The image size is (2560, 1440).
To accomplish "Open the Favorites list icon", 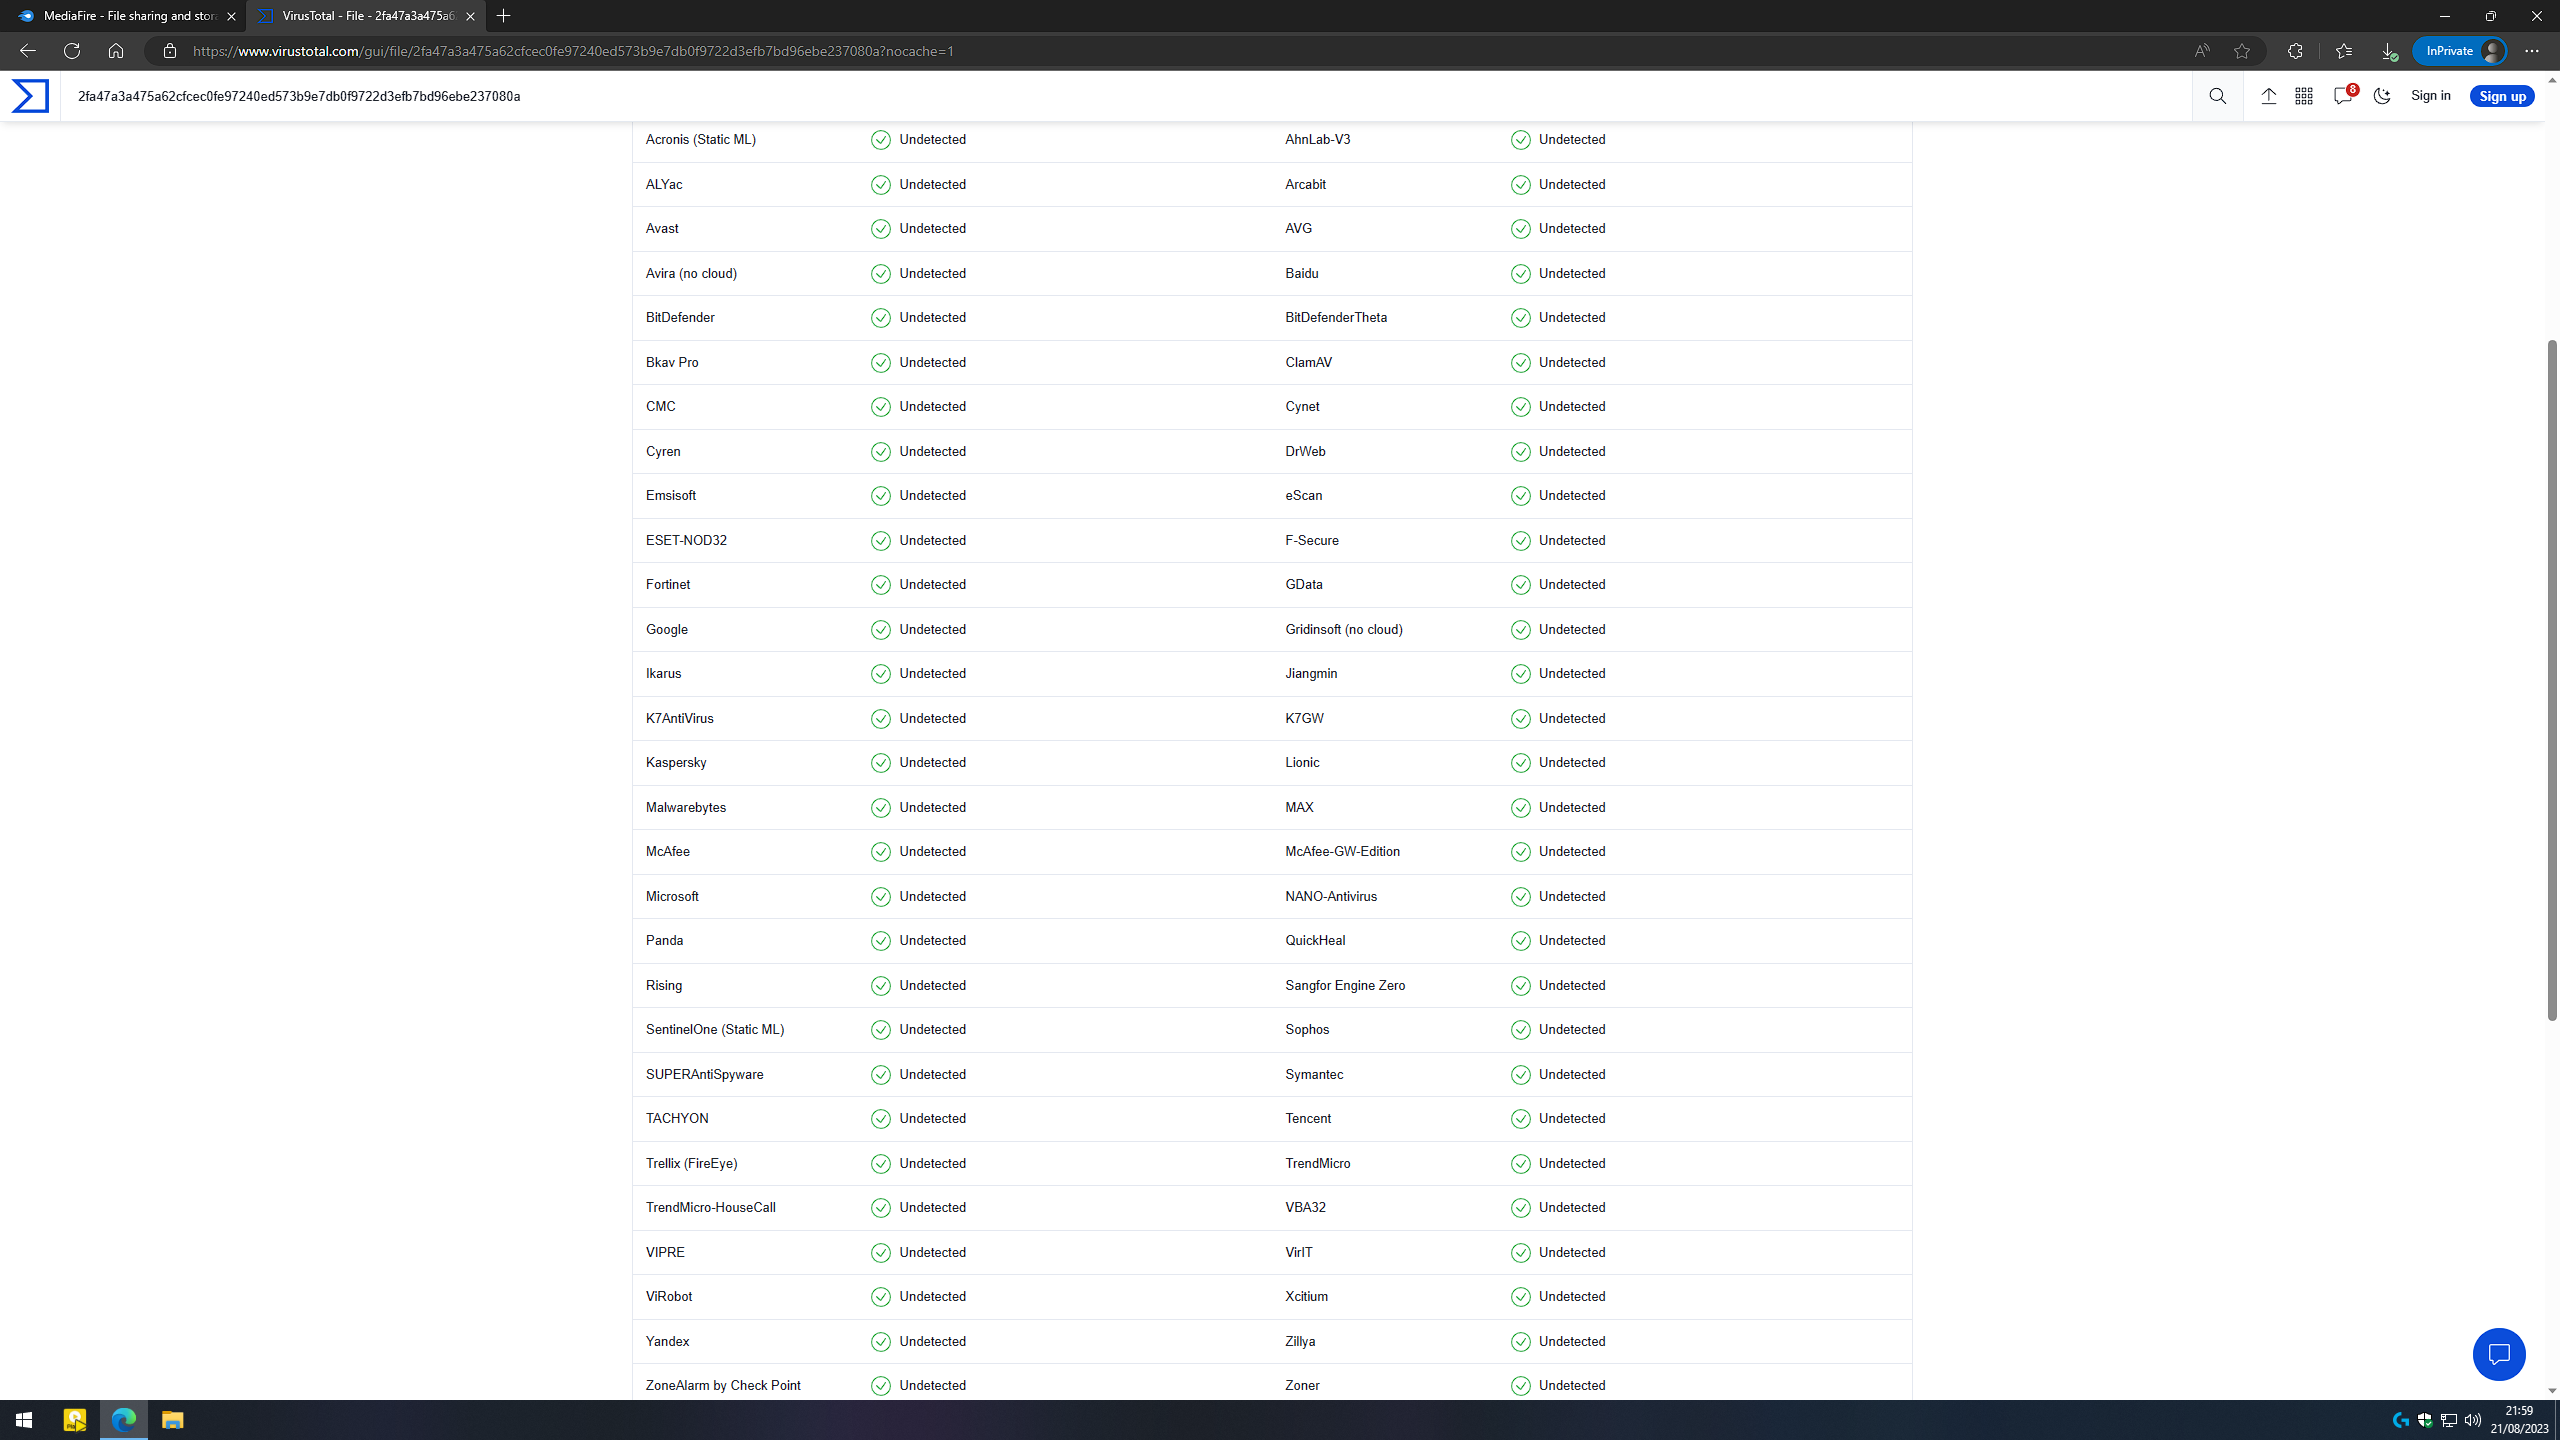I will tap(2344, 51).
